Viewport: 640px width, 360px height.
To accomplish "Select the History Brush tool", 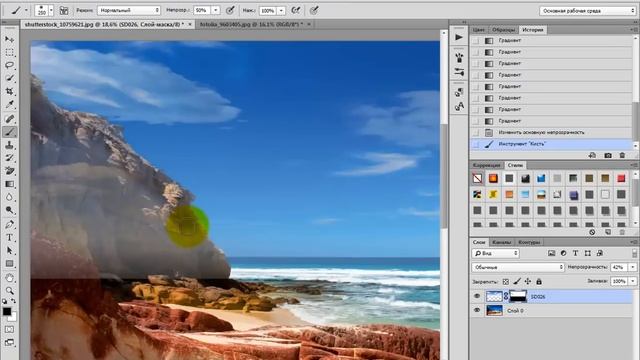I will pyautogui.click(x=9, y=158).
